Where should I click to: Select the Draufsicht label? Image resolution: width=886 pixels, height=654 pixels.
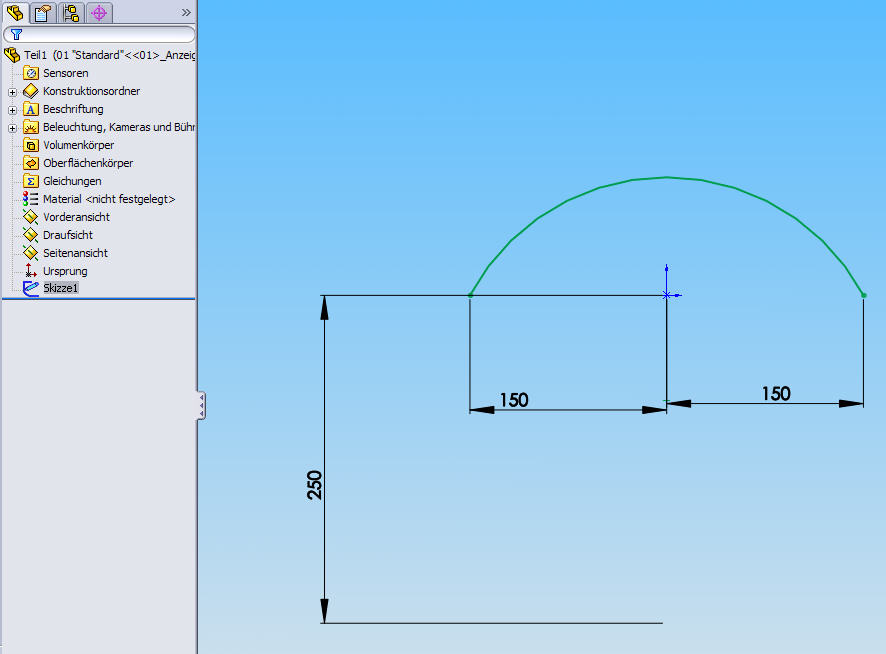(68, 235)
